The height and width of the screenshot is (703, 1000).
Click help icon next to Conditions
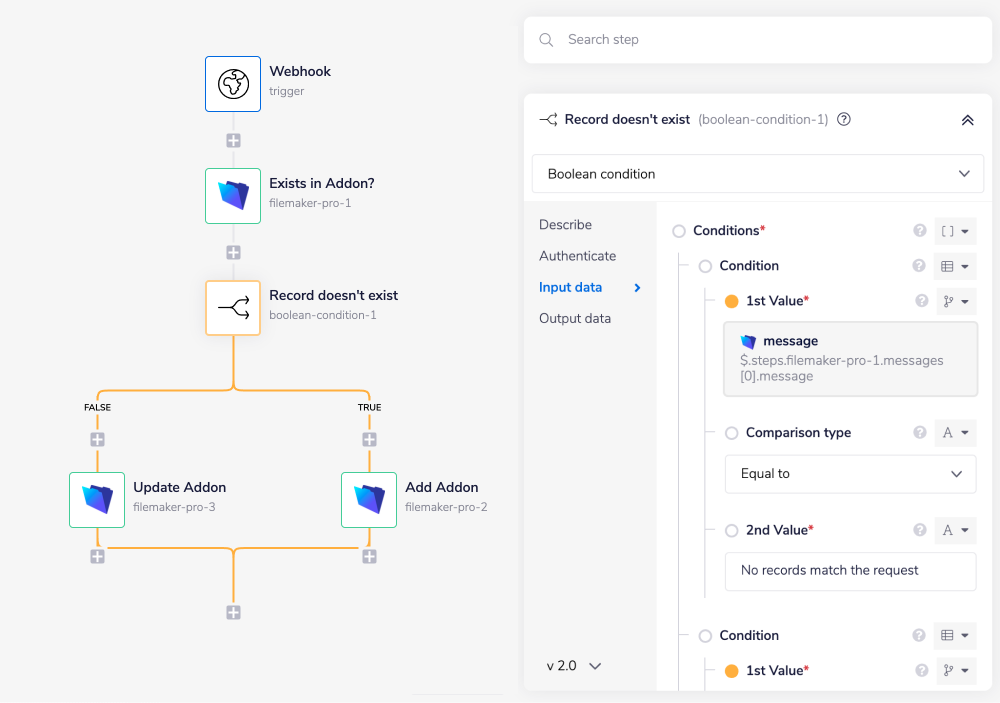920,231
